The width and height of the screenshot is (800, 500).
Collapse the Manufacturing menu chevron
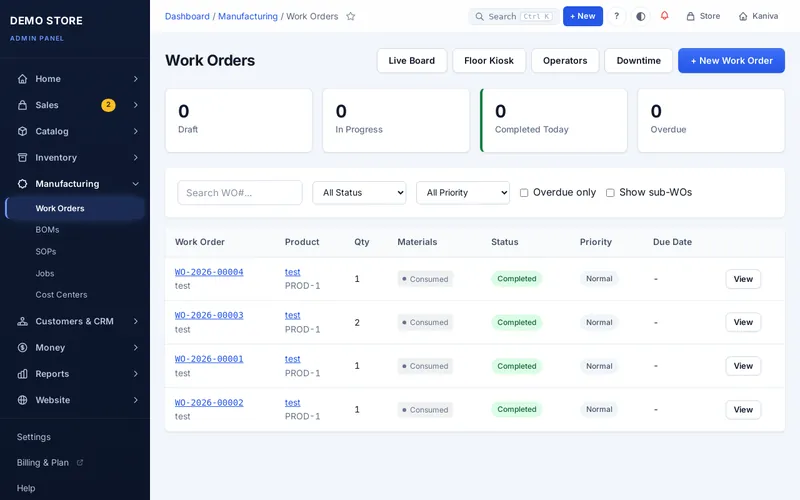pos(136,184)
